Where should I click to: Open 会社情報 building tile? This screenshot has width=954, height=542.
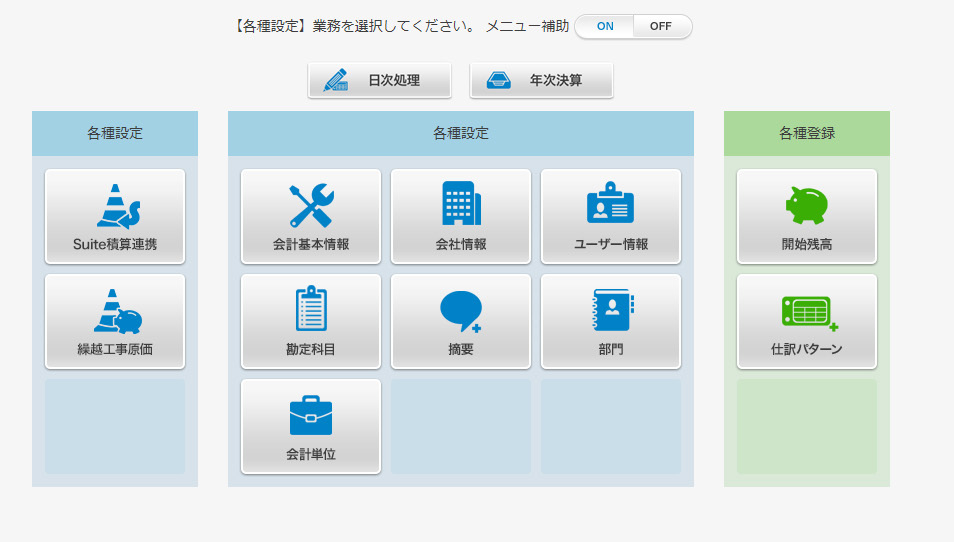(461, 217)
